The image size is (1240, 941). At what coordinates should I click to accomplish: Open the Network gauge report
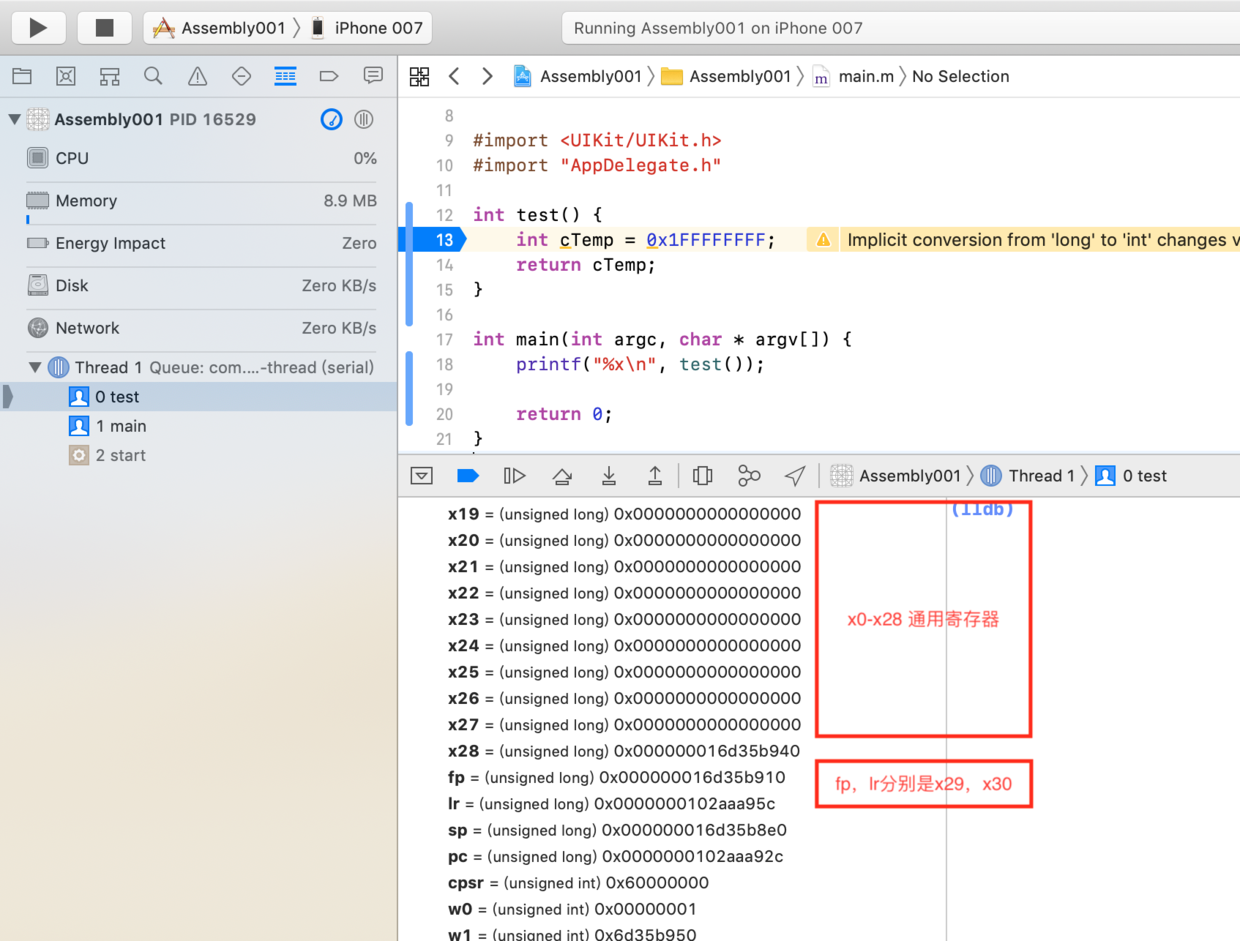point(200,328)
